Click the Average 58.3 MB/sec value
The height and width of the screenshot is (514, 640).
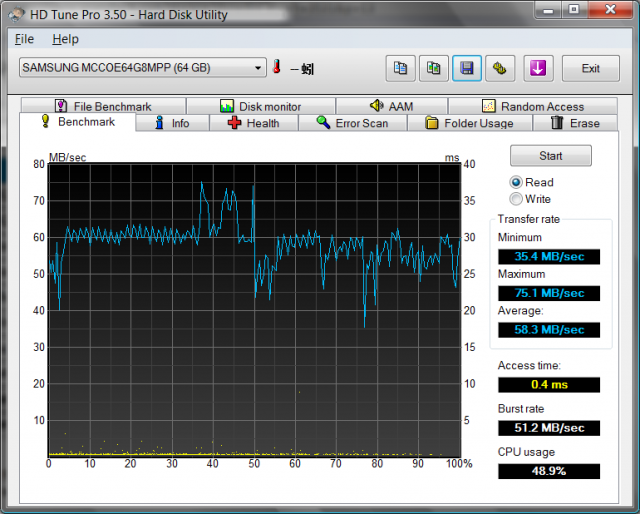pos(549,329)
